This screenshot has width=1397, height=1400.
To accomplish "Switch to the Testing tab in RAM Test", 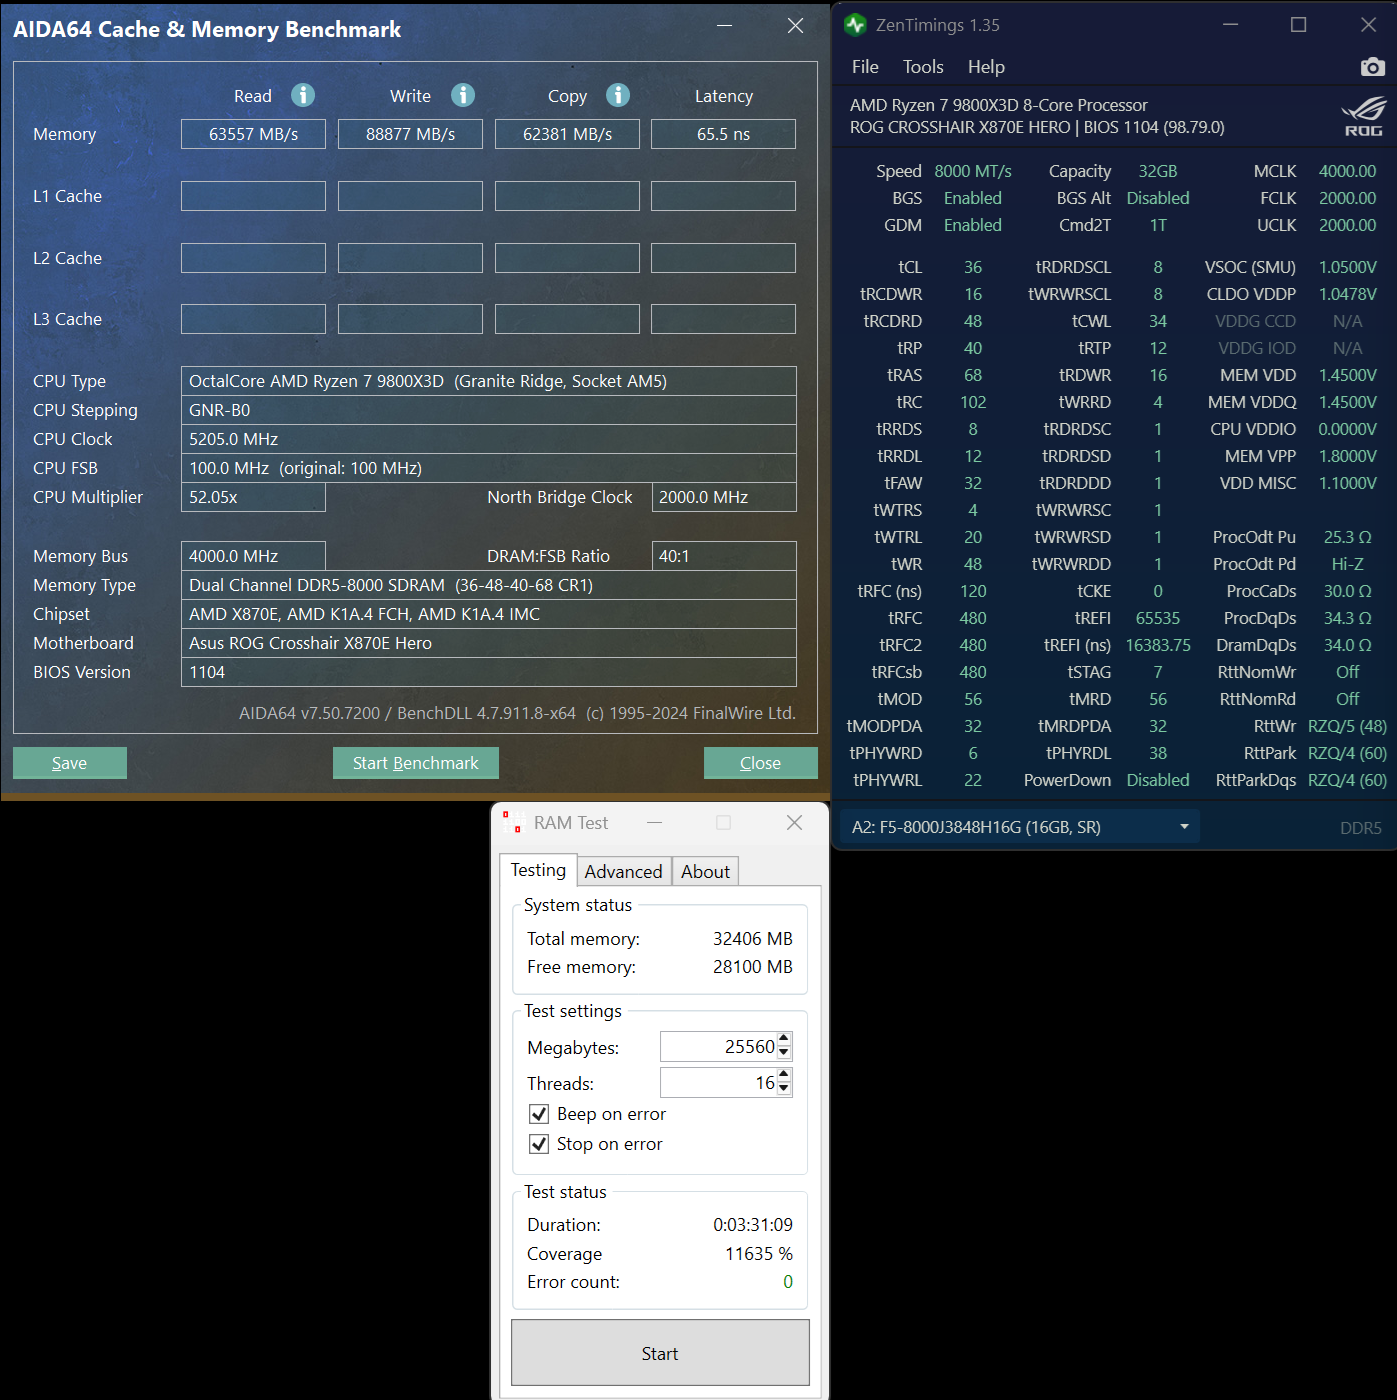I will click(538, 870).
